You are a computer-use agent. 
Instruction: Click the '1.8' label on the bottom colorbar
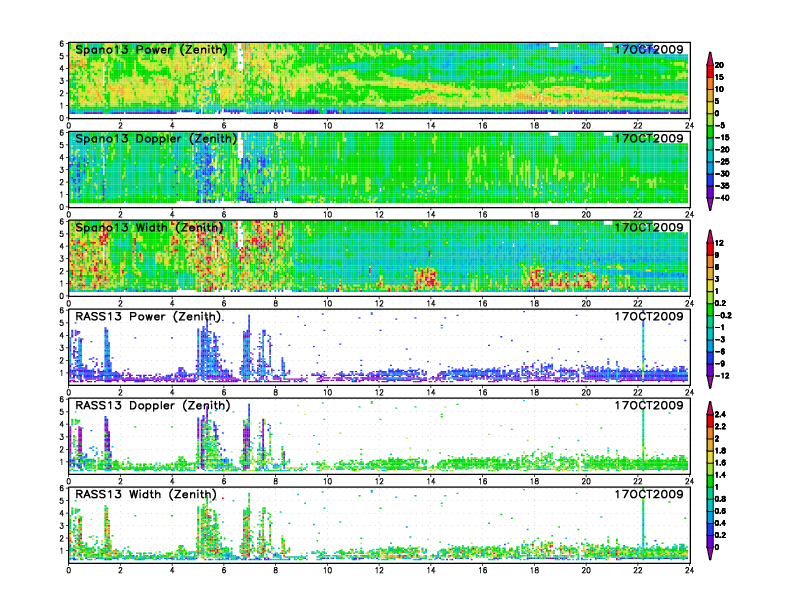[720, 451]
